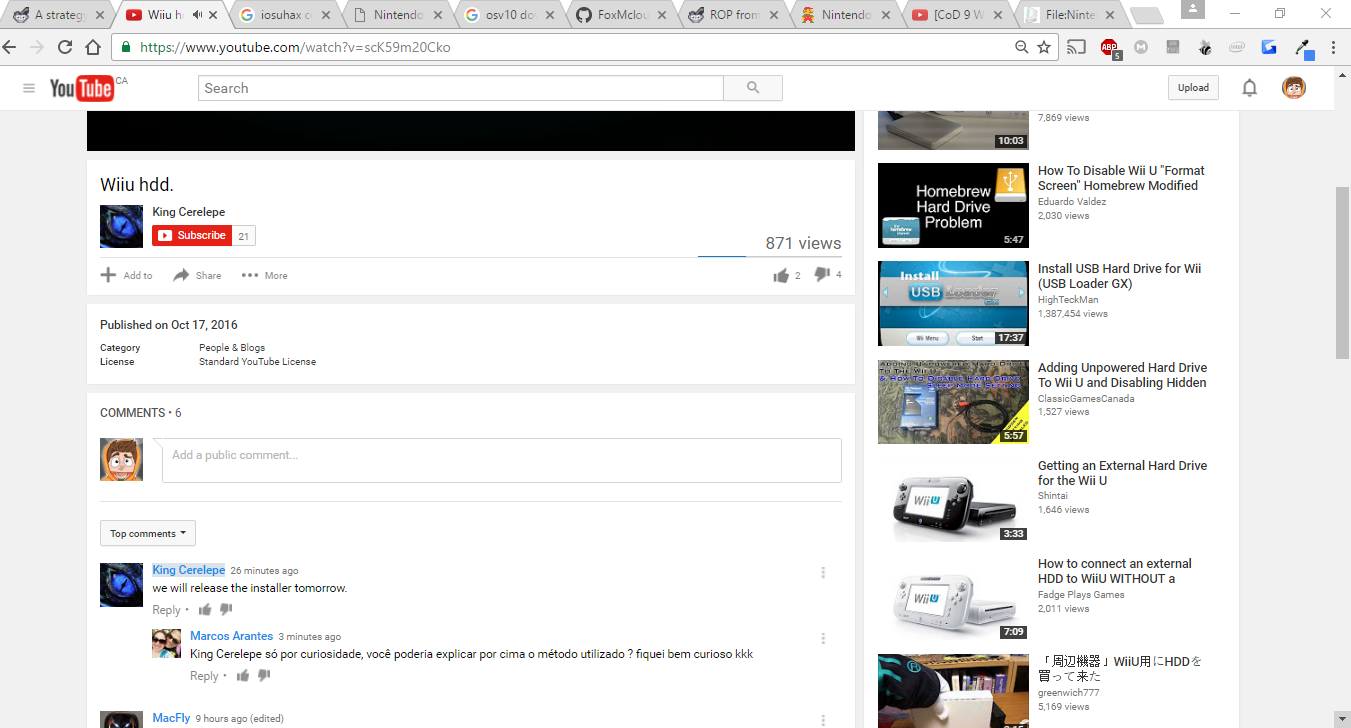Image resolution: width=1351 pixels, height=728 pixels.
Task: Reply to King Cerelepe's comment
Action: (x=166, y=610)
